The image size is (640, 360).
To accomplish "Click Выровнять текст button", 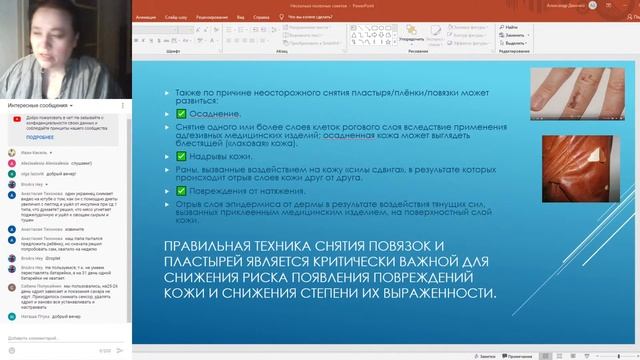I will coord(303,35).
